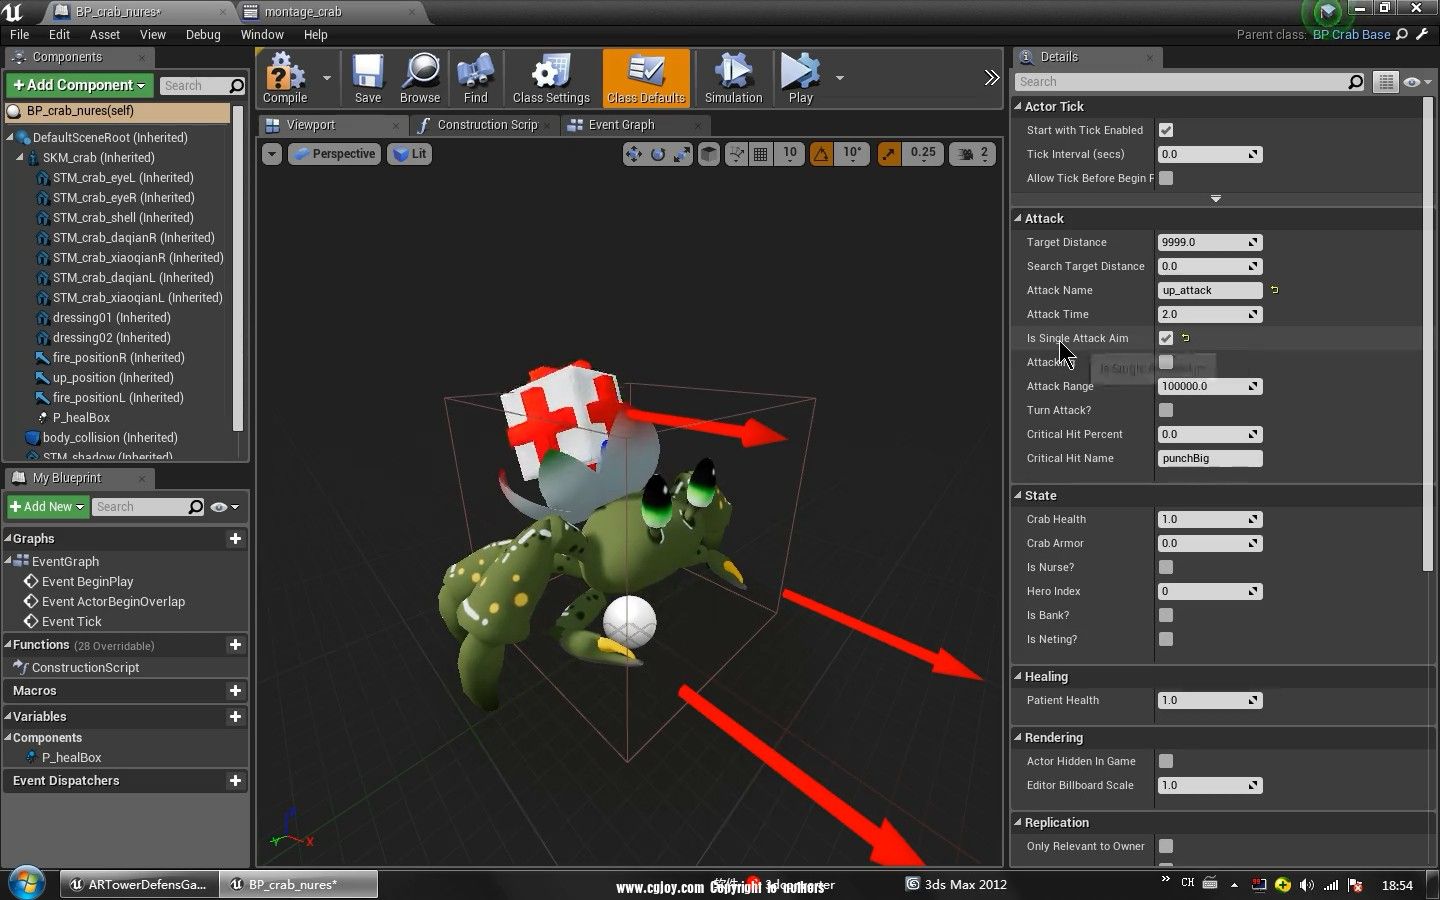This screenshot has width=1440, height=900.
Task: Click Details property matrix grid icon
Action: pos(1385,82)
